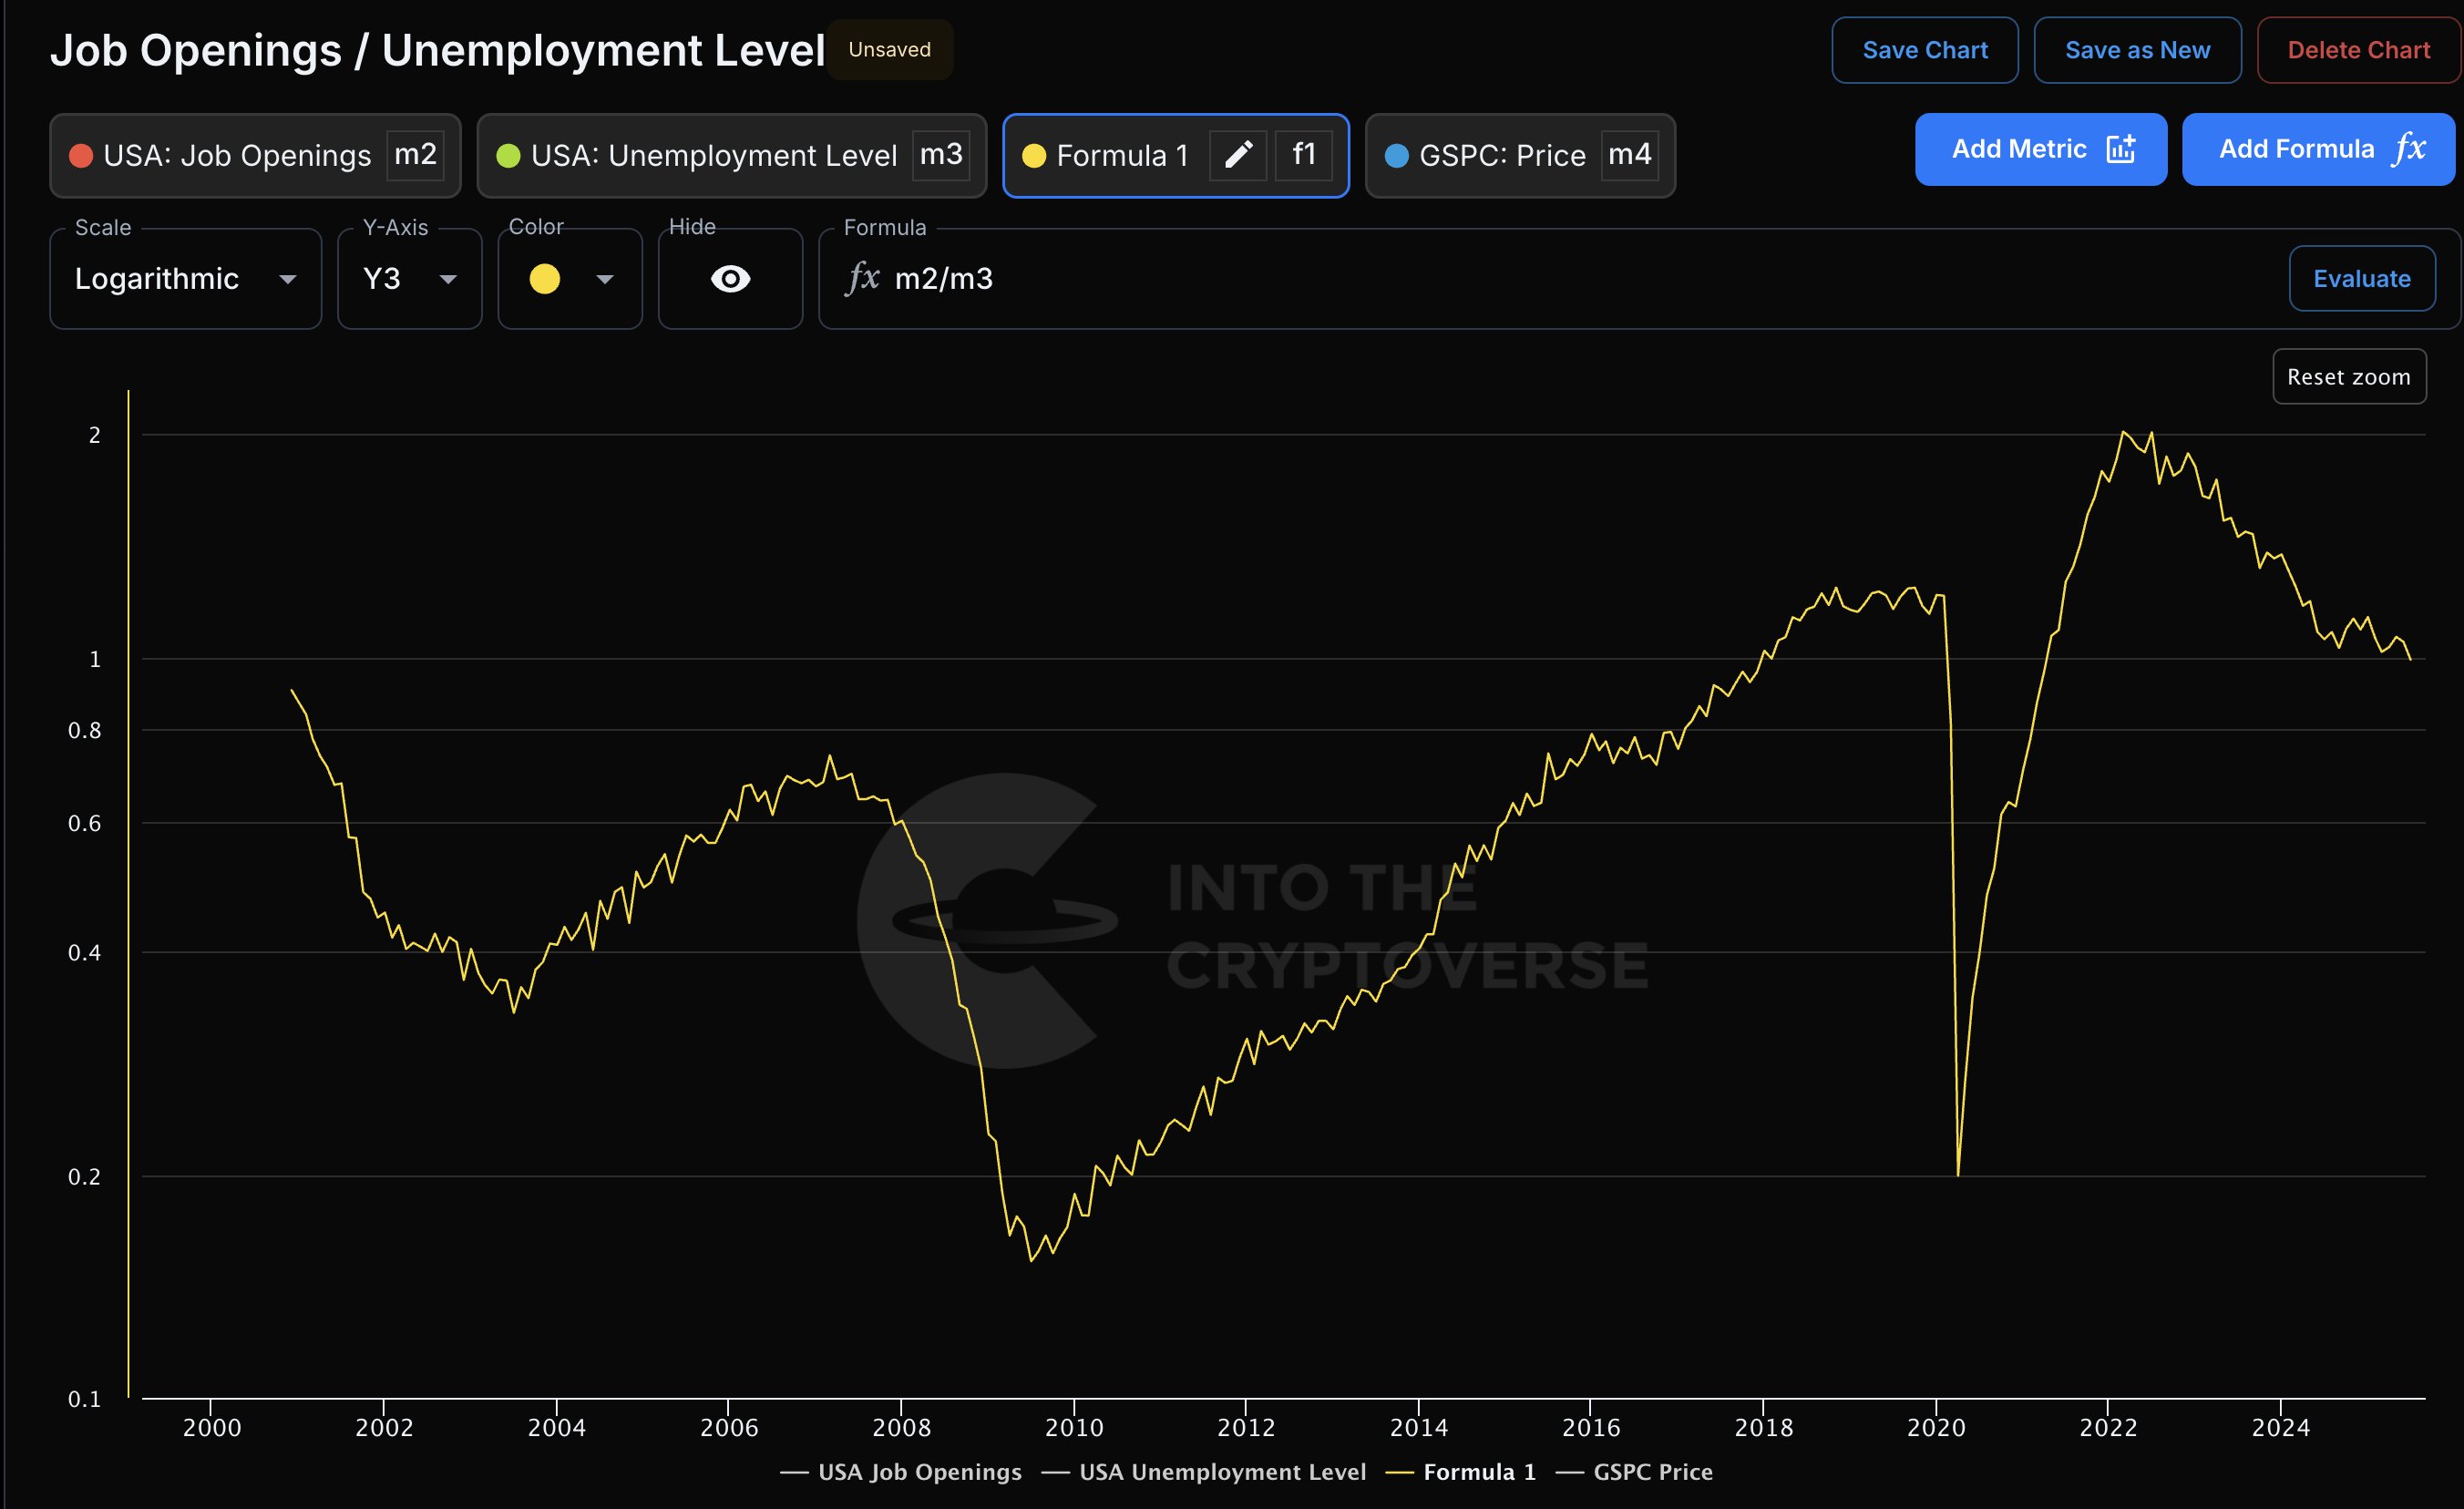
Task: Click the chart-plus icon in Add Metric
Action: (2120, 149)
